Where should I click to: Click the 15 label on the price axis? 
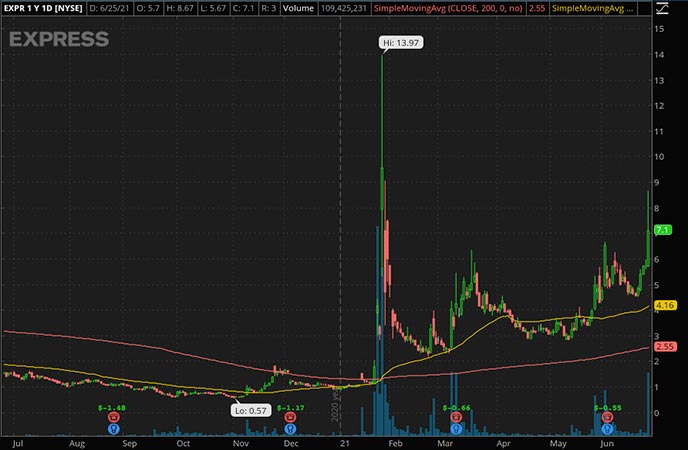(x=659, y=29)
